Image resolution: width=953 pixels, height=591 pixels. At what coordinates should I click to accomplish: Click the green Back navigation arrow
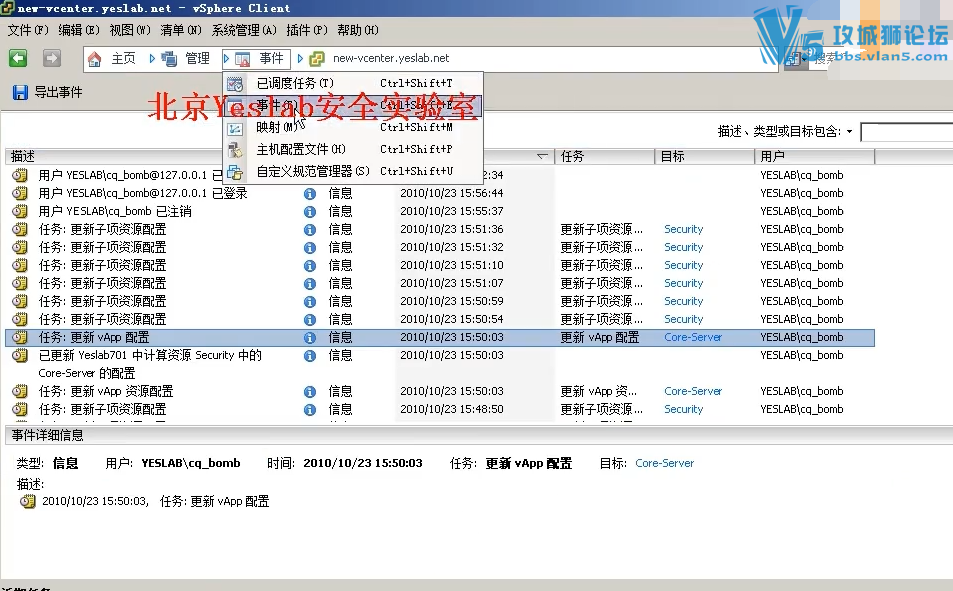pos(18,58)
